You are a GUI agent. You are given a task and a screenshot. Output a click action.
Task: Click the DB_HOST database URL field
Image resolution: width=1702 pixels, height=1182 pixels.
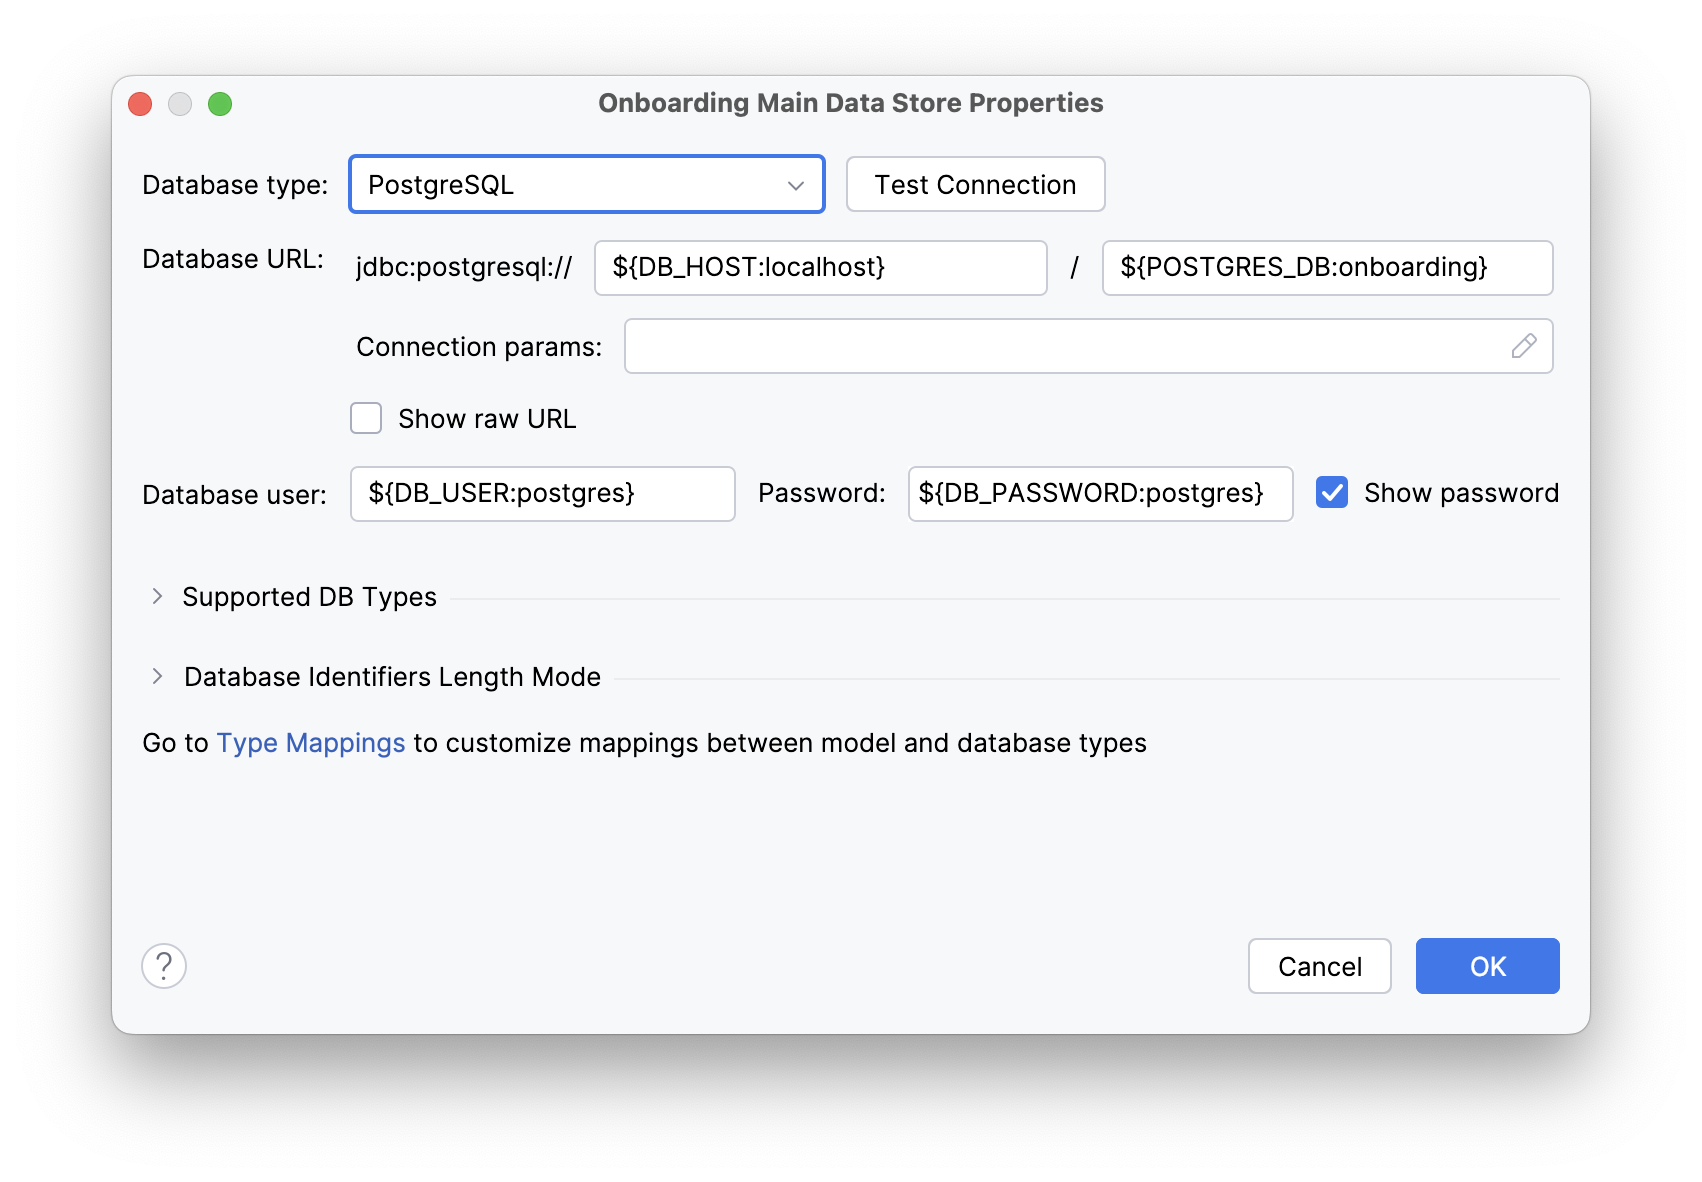(x=820, y=267)
